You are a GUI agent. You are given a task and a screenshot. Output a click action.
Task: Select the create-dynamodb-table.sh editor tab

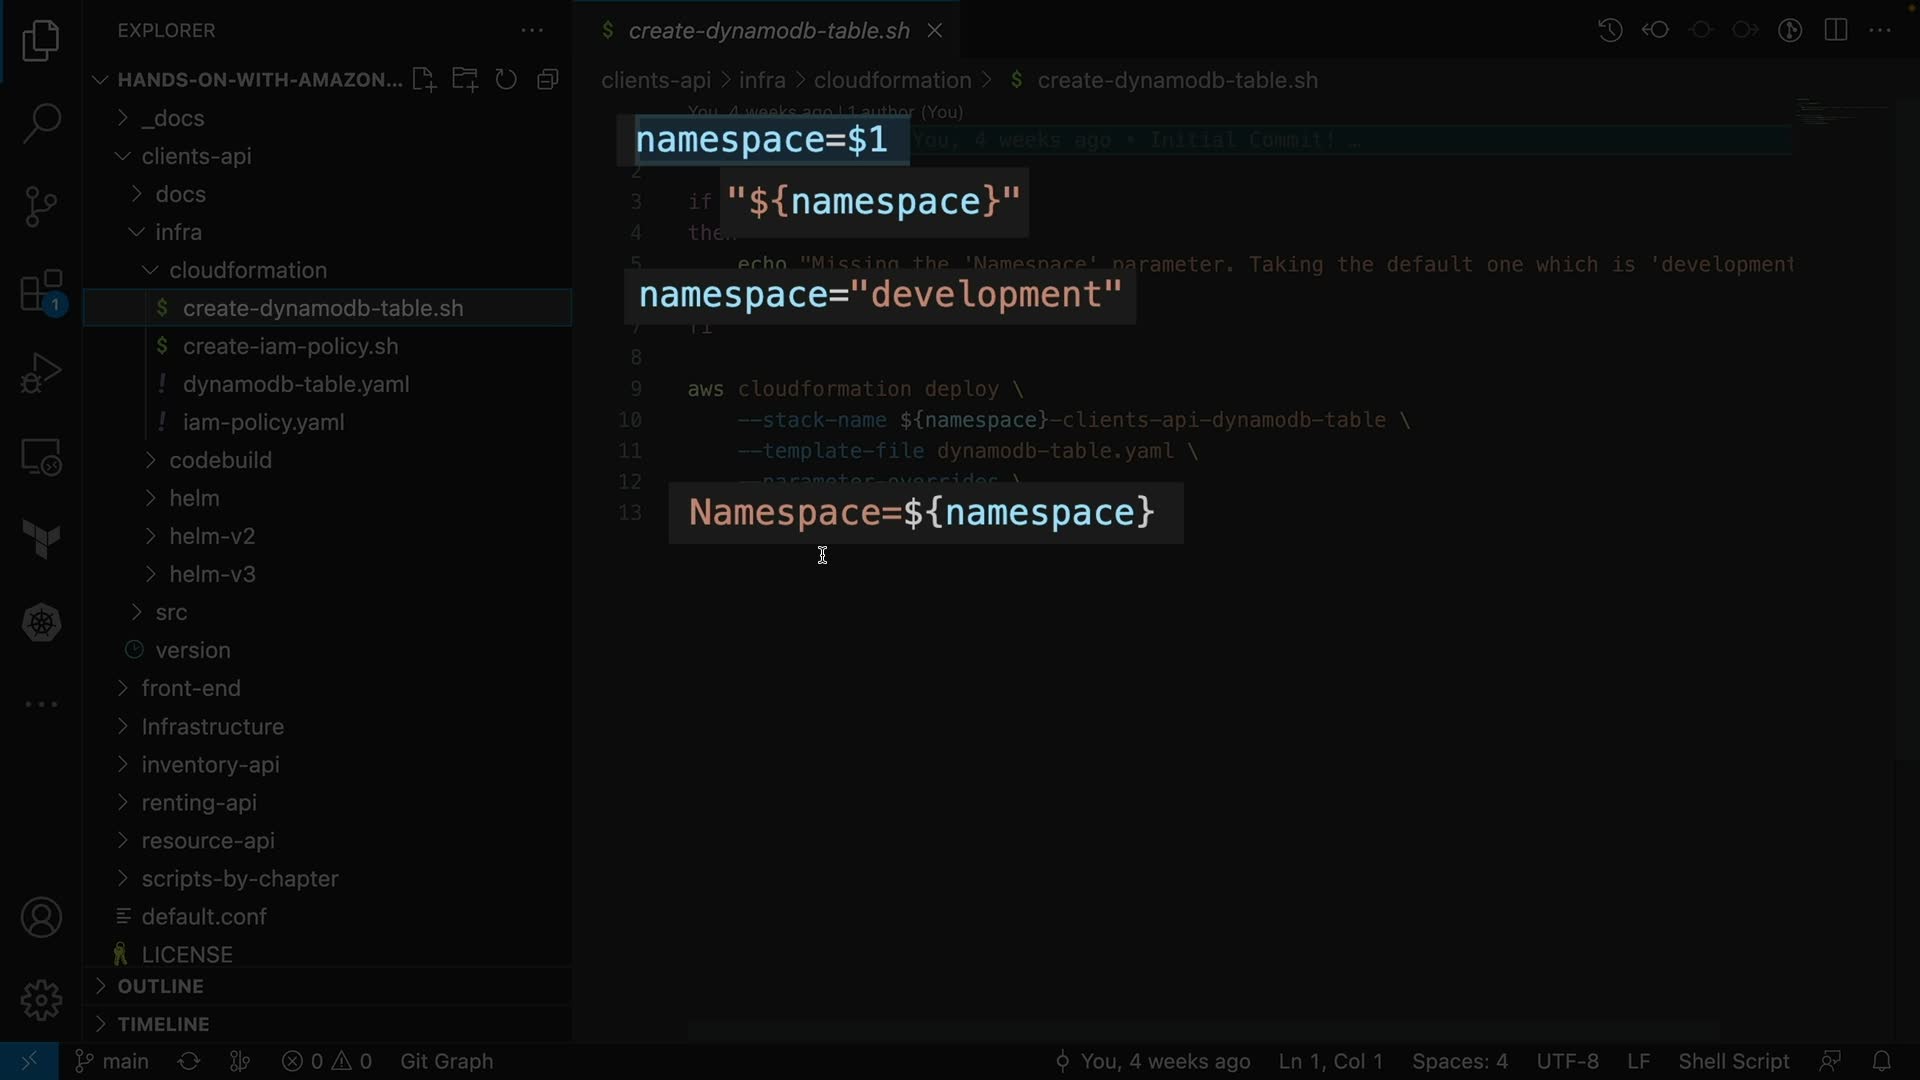tap(768, 31)
